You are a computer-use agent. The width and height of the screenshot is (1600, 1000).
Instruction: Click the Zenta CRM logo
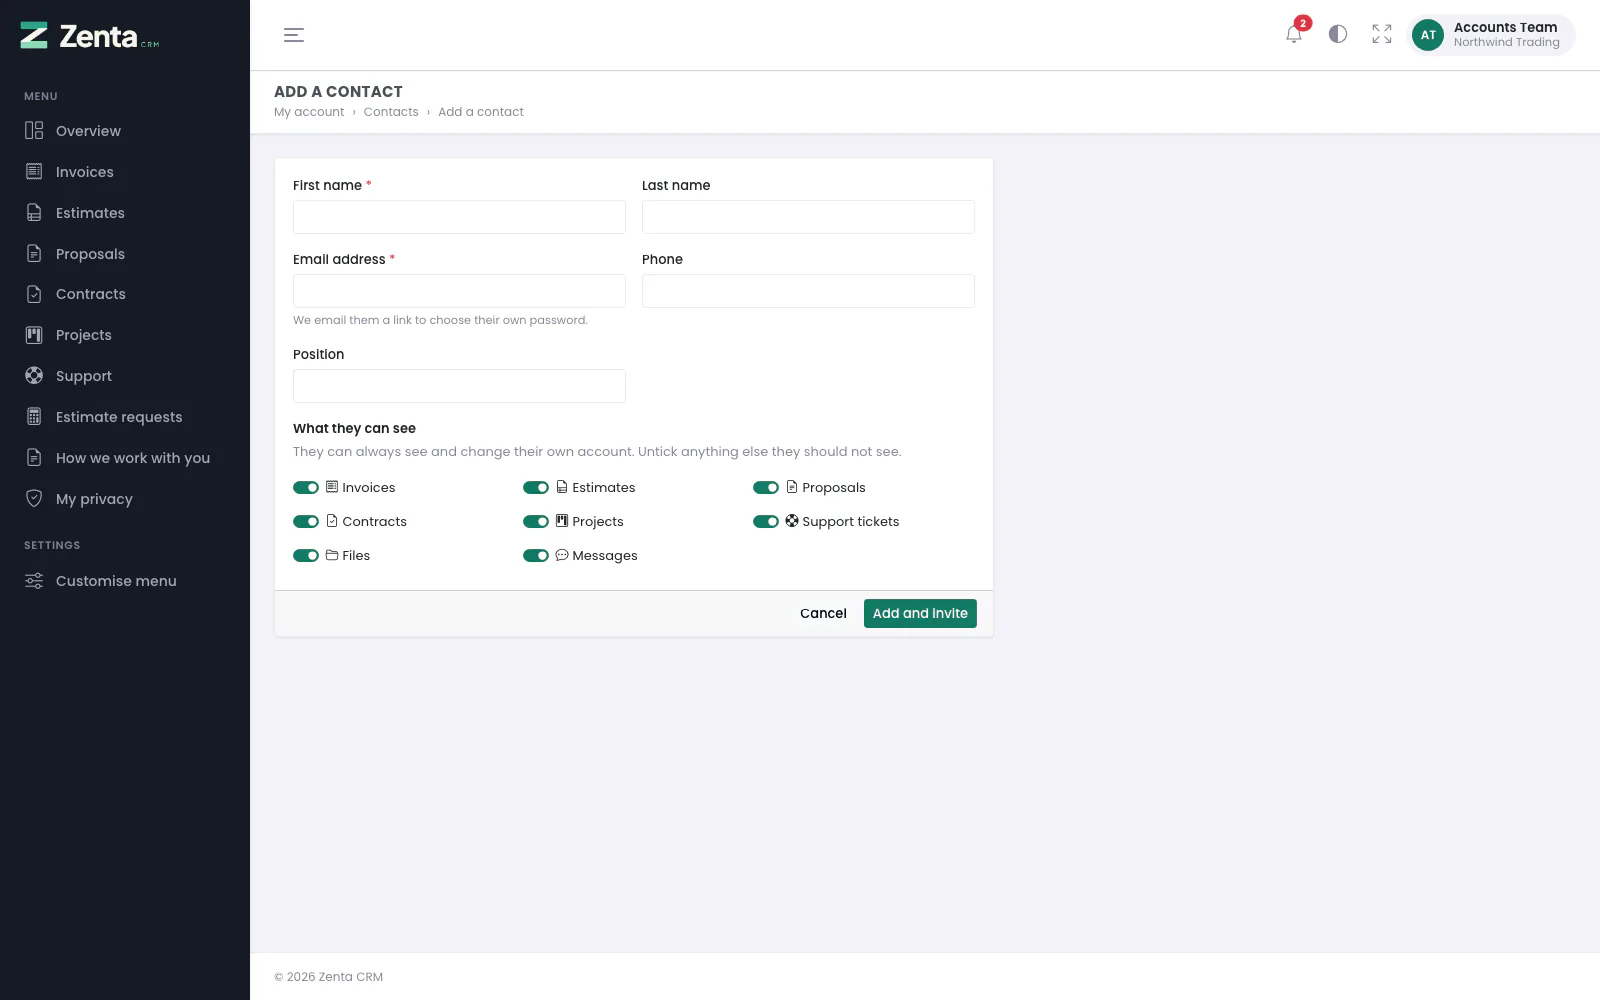[90, 36]
